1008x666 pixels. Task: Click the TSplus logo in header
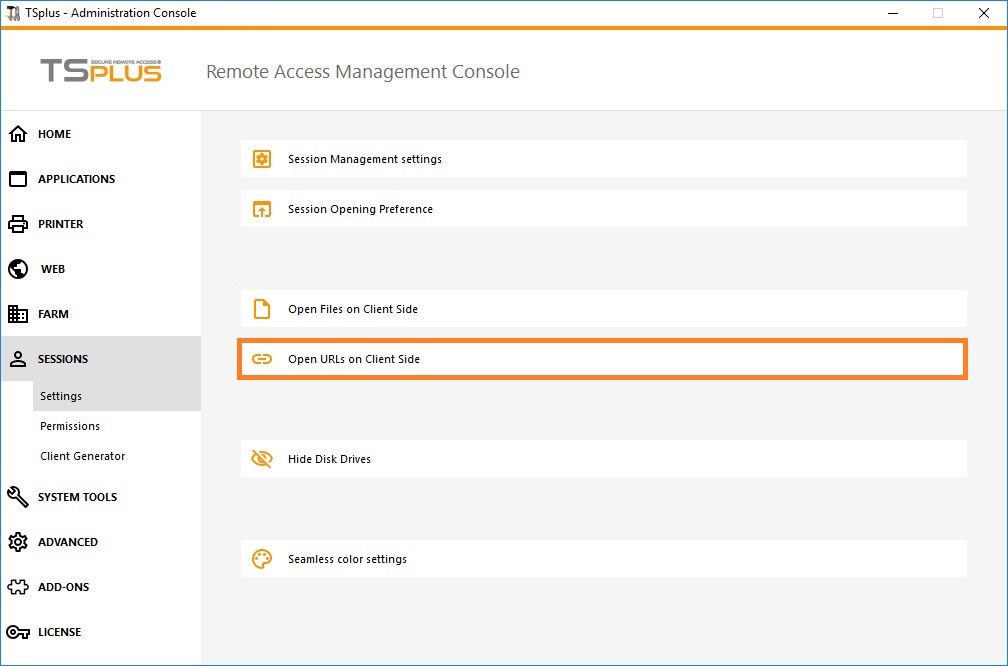[101, 71]
